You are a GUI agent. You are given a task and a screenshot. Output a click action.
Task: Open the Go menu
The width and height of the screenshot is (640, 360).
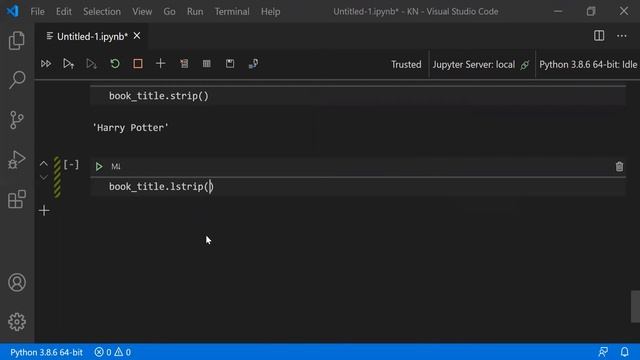pos(169,11)
